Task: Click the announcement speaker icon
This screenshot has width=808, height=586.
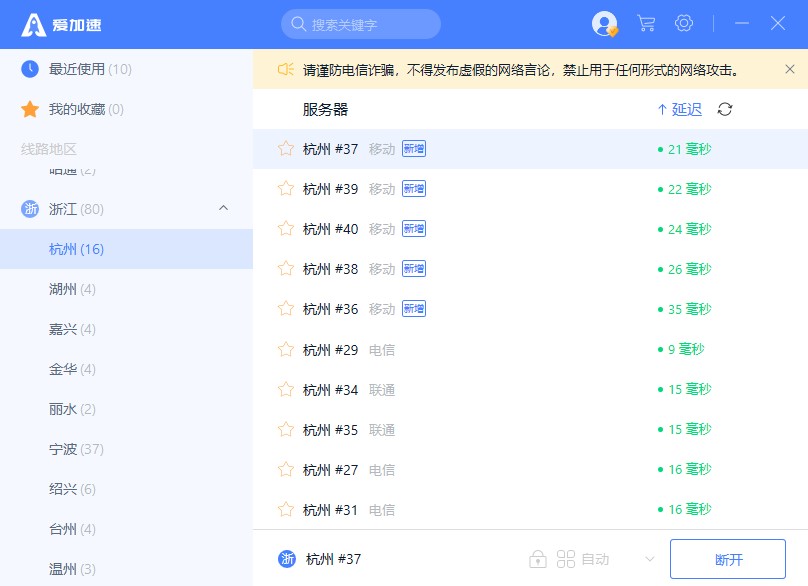Action: tap(285, 69)
